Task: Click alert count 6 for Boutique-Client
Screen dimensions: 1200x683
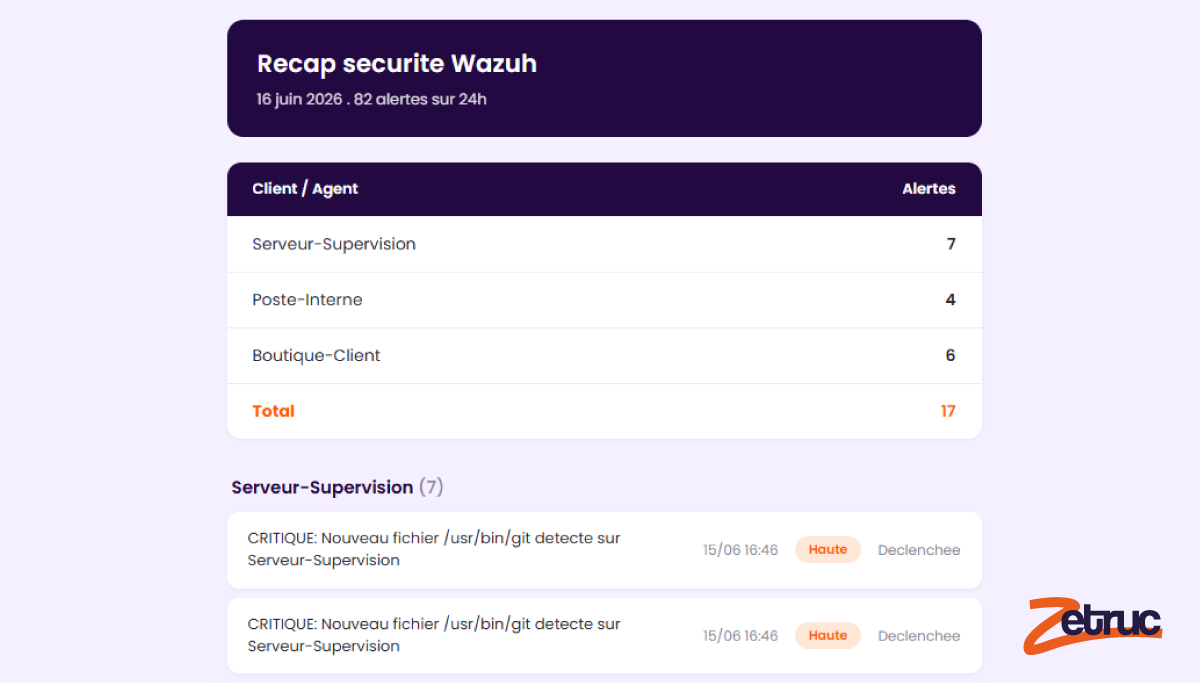Action: pos(951,356)
